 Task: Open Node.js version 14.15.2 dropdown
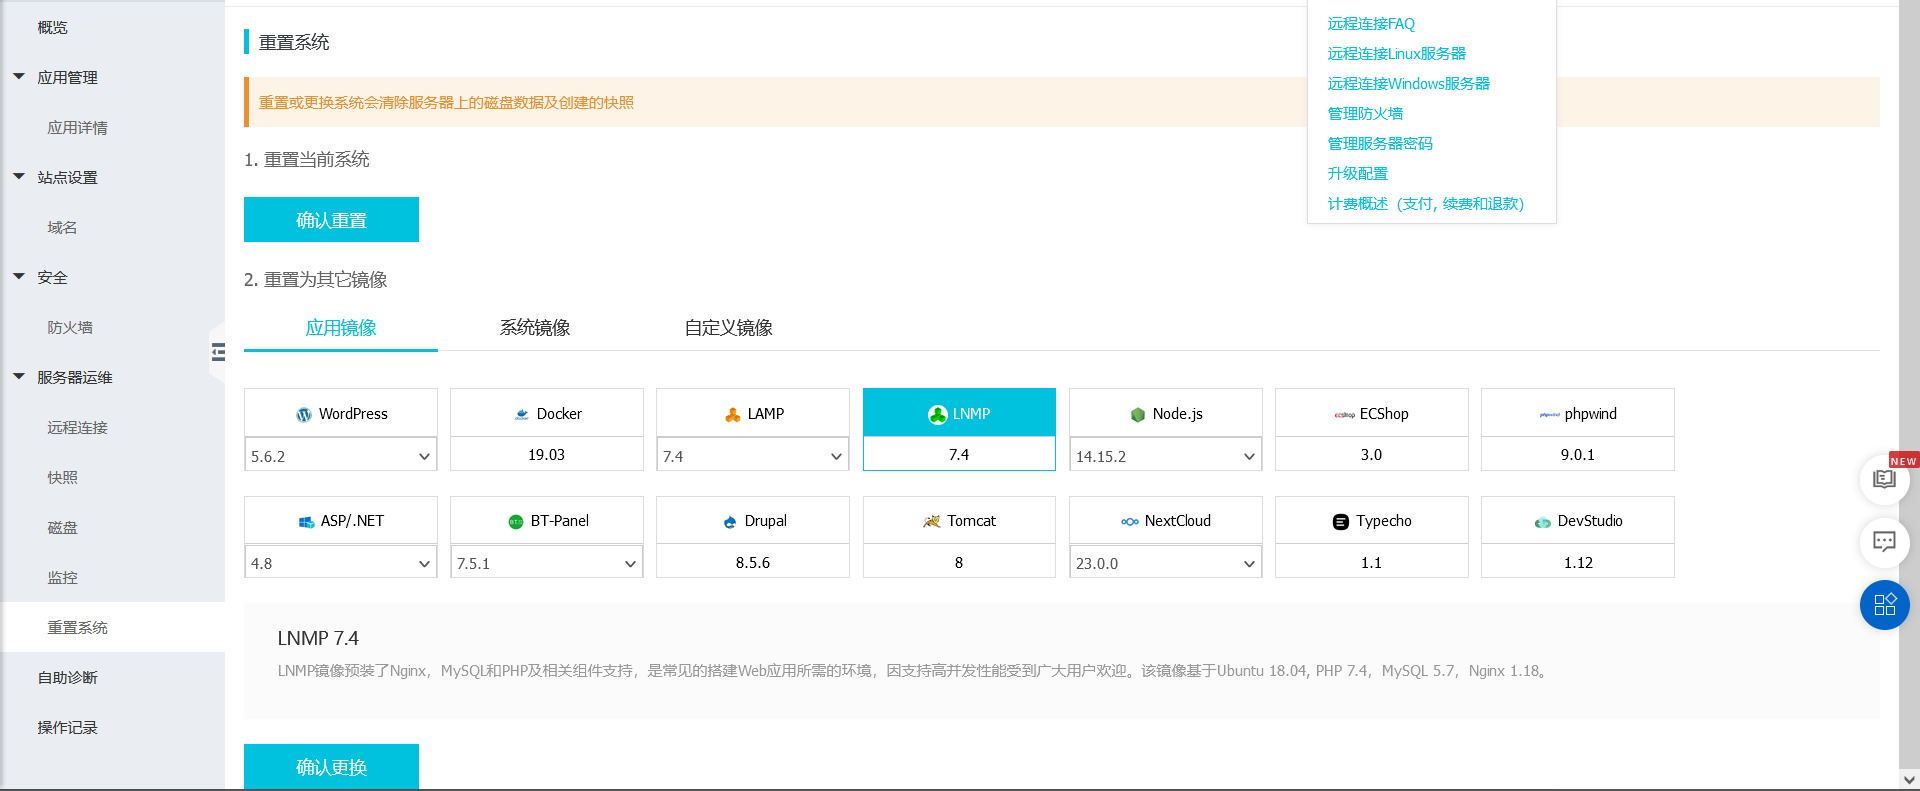click(1166, 456)
